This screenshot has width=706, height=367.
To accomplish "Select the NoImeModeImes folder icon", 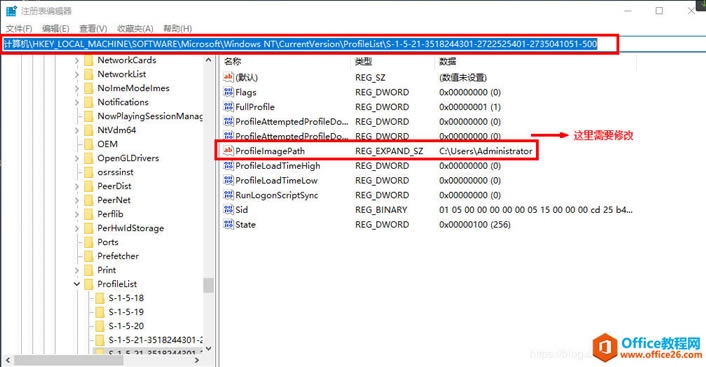I will click(x=89, y=88).
